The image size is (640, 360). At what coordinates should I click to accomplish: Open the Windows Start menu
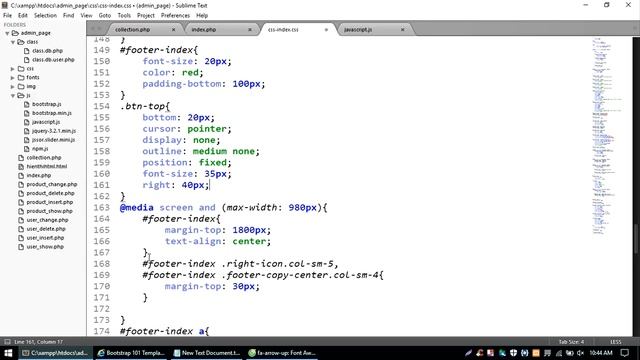pos(8,353)
